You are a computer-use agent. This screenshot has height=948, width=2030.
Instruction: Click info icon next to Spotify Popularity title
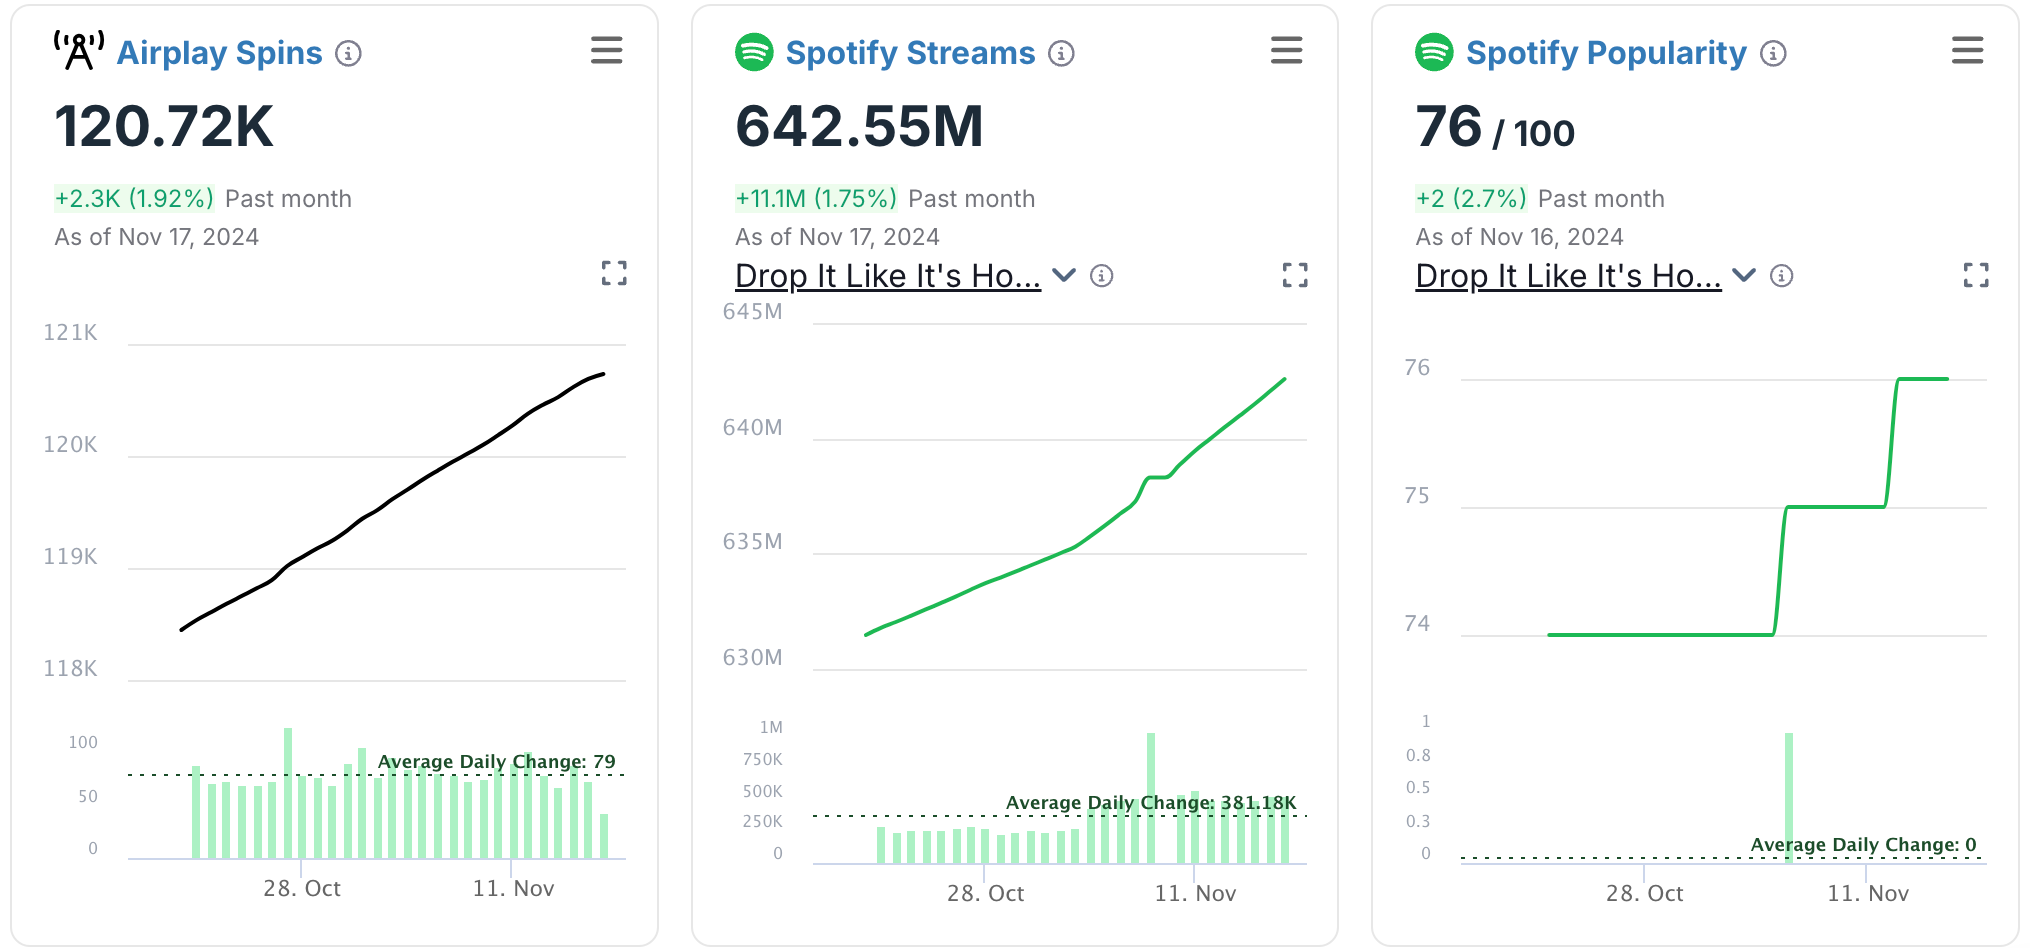[1773, 53]
